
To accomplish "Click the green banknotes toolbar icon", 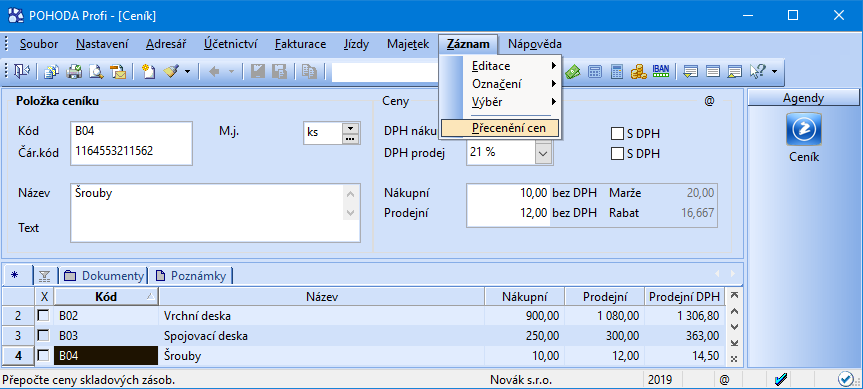I will coord(573,72).
